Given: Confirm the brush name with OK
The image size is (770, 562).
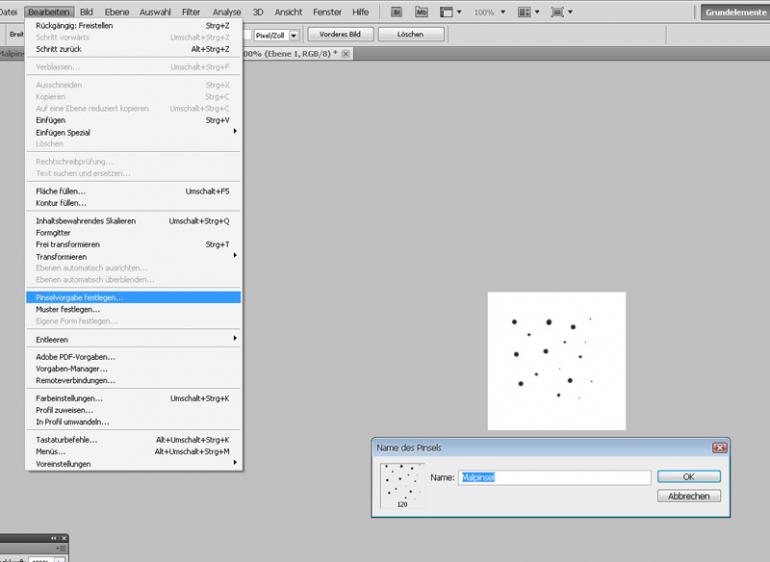Looking at the screenshot, I should (688, 477).
